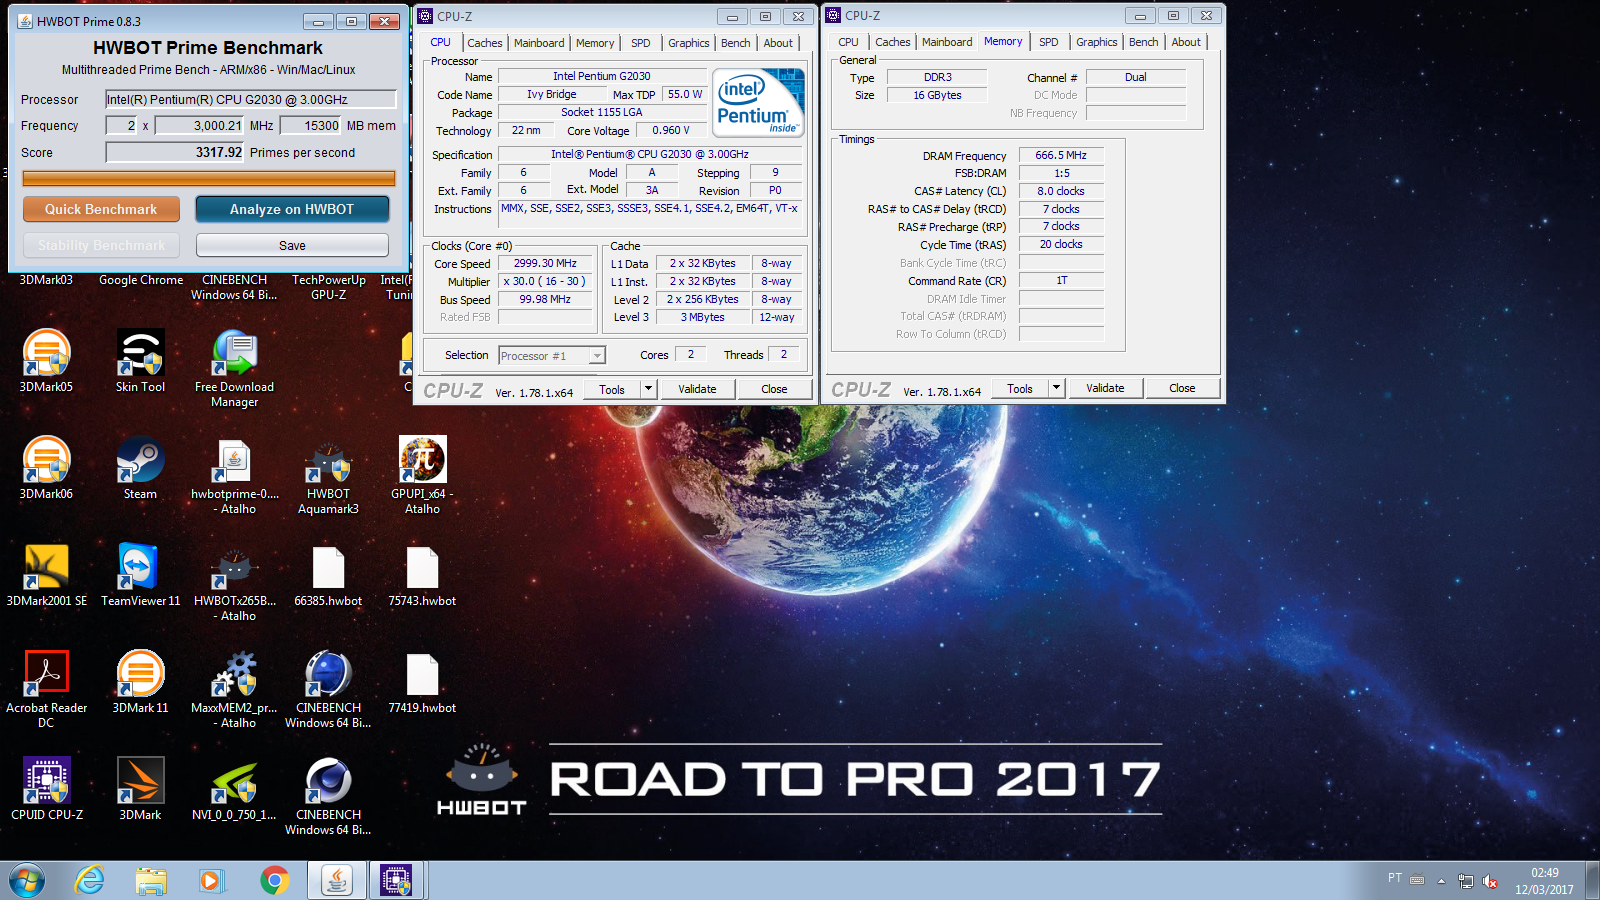Open the 3DMark05 desktop icon
Viewport: 1600px width, 900px height.
point(46,360)
